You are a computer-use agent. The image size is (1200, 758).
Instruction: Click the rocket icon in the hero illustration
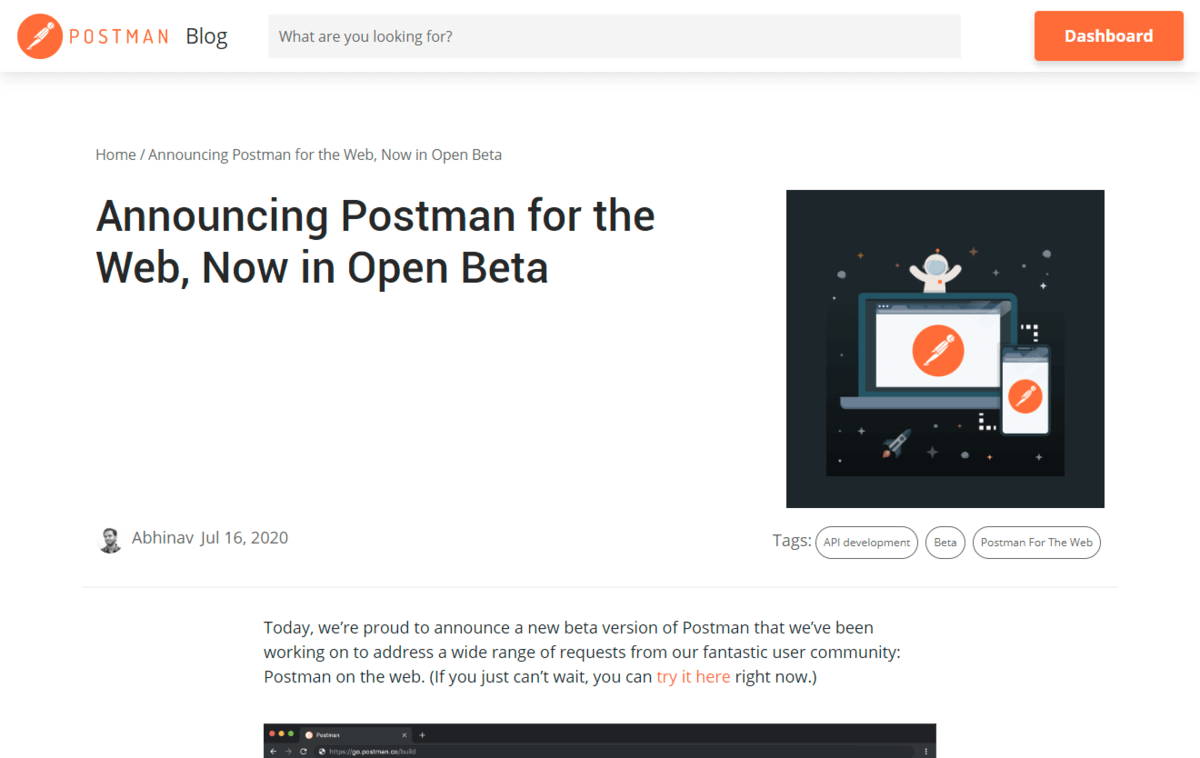[x=896, y=442]
